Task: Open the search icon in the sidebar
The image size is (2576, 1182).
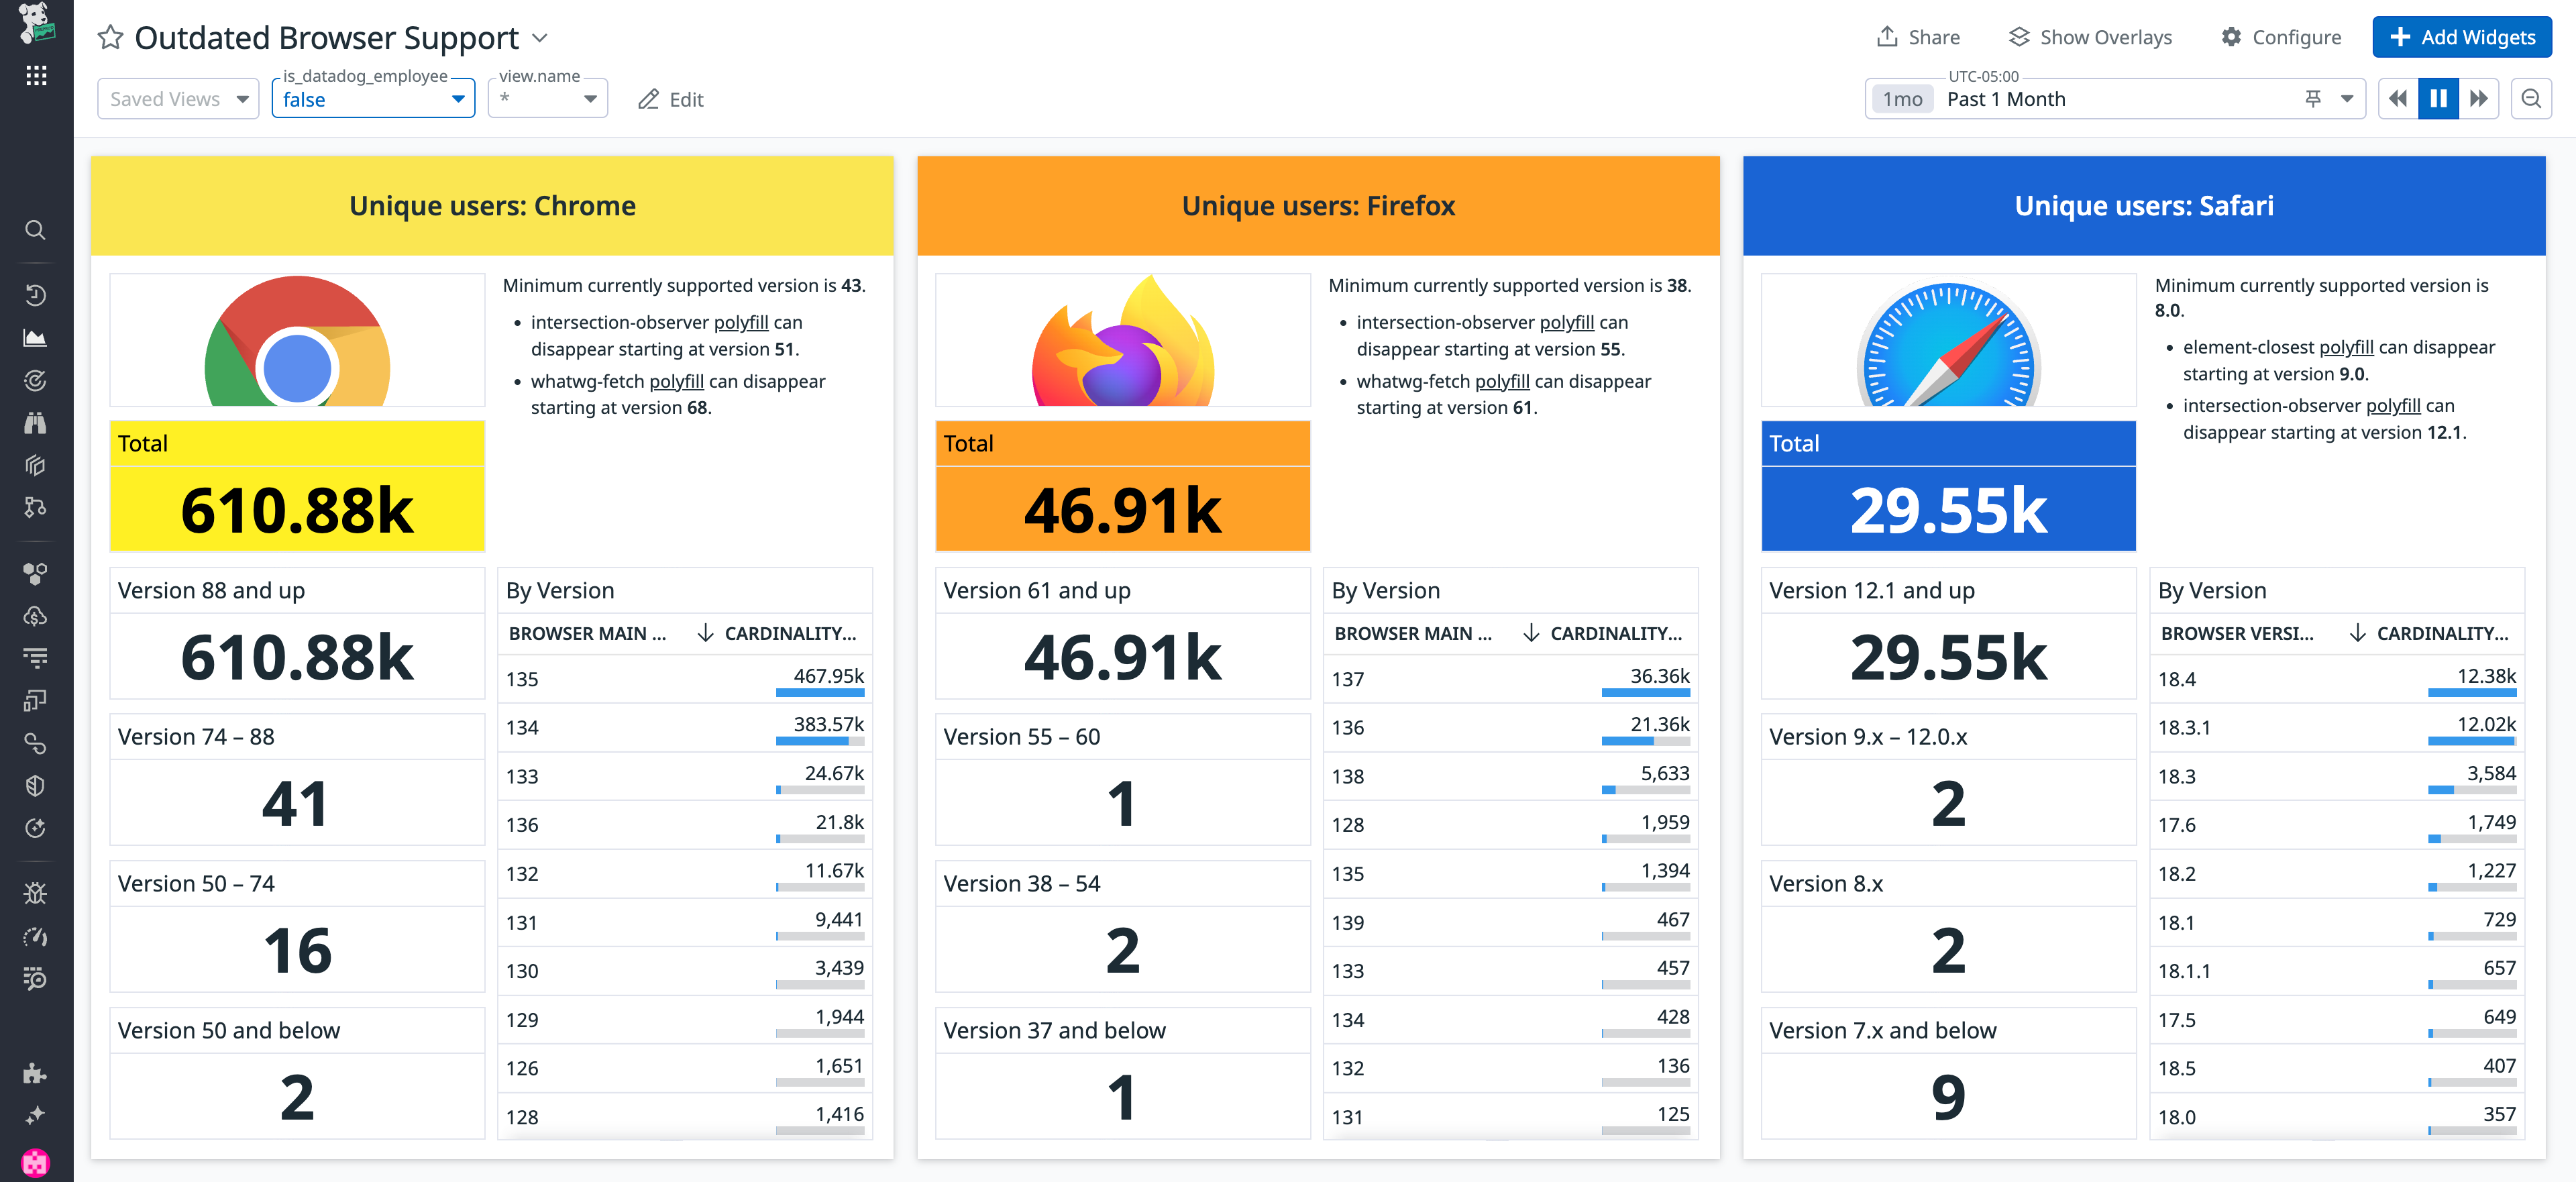Action: (35, 230)
